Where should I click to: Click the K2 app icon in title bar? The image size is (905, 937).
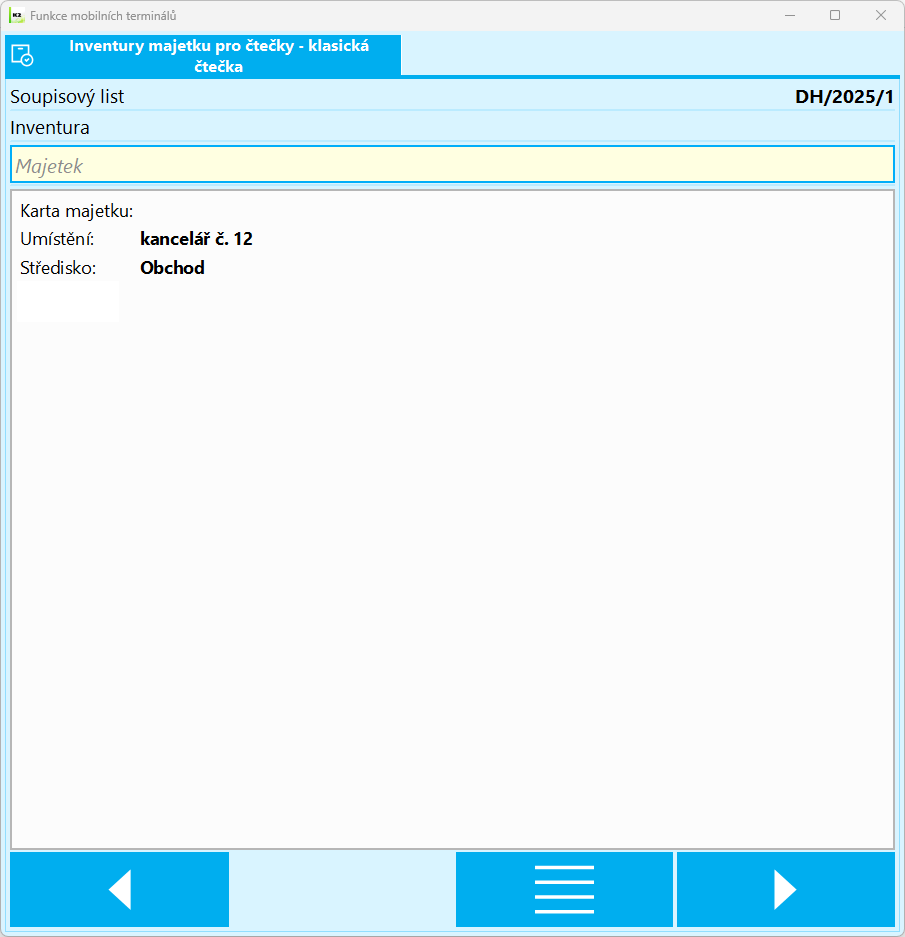17,16
